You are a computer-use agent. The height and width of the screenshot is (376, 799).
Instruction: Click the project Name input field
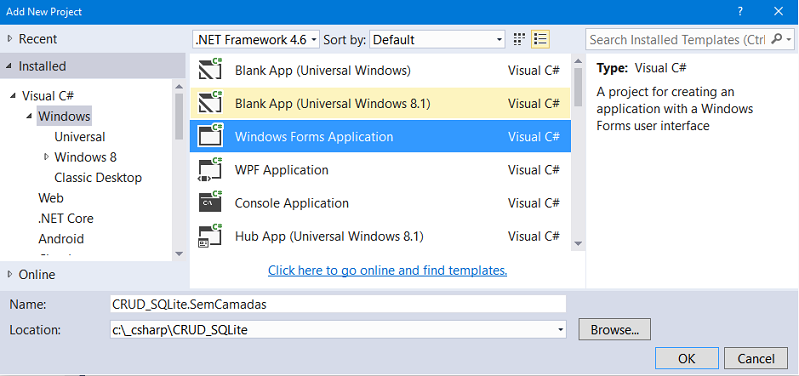click(339, 304)
